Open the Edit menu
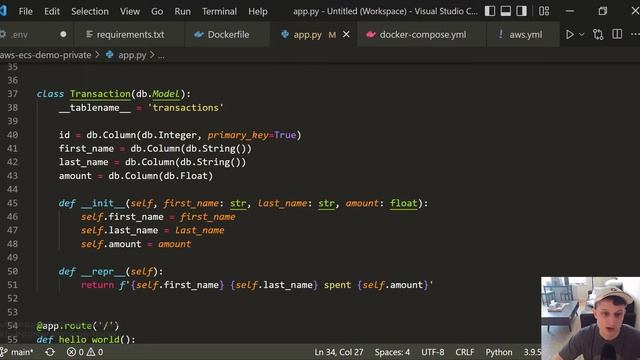Viewport: 640px width, 360px height. [52, 11]
